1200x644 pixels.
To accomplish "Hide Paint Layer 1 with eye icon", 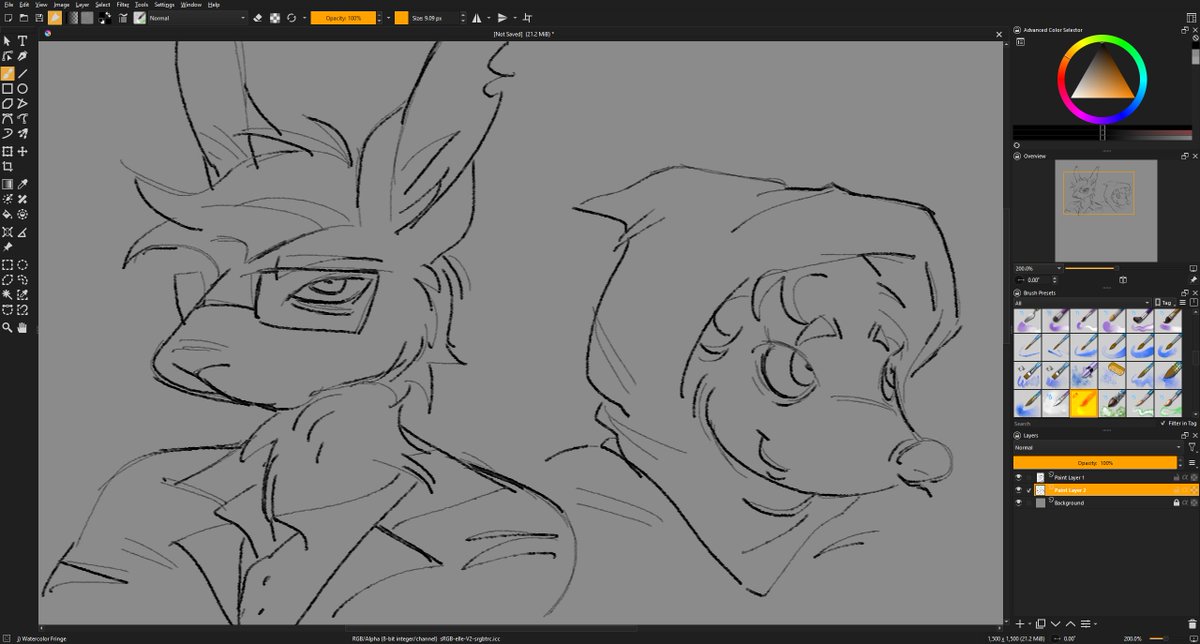I will (x=1019, y=478).
